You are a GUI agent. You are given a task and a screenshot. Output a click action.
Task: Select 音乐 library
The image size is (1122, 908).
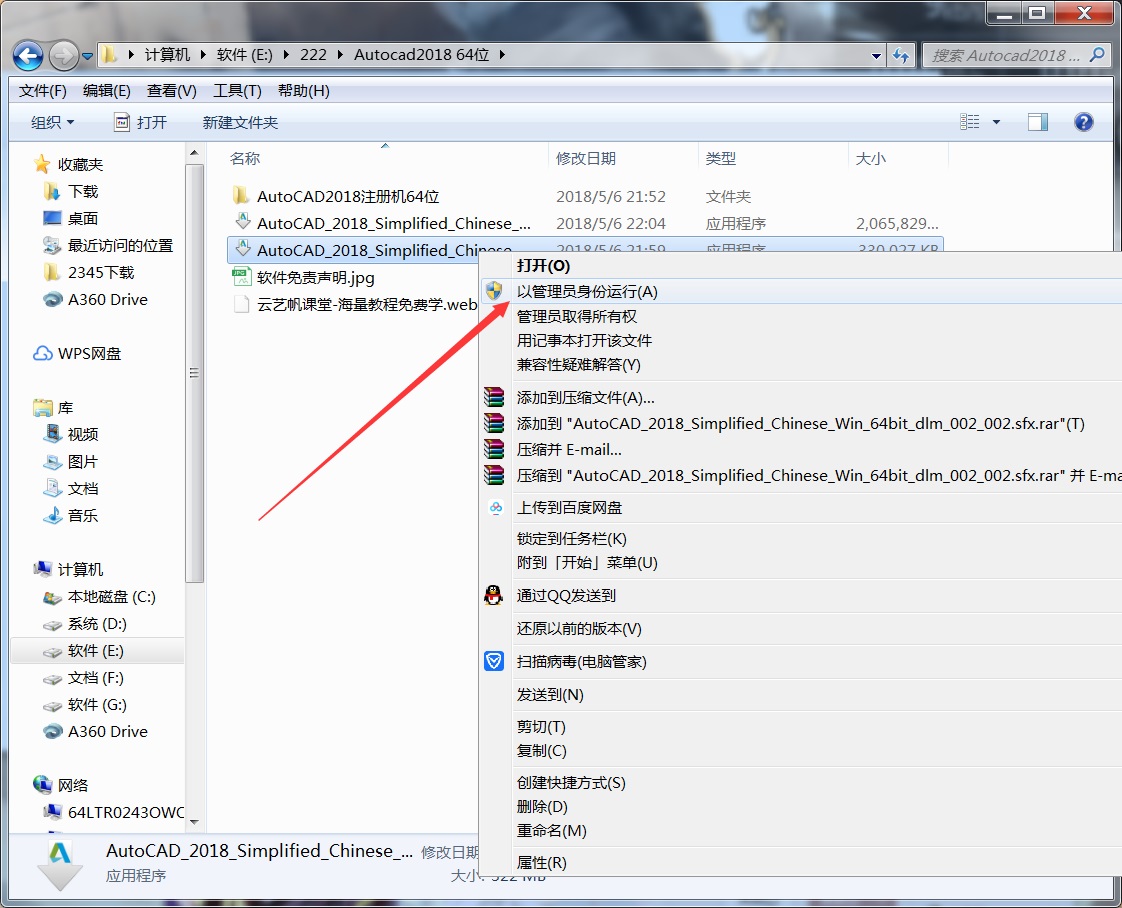pos(72,515)
